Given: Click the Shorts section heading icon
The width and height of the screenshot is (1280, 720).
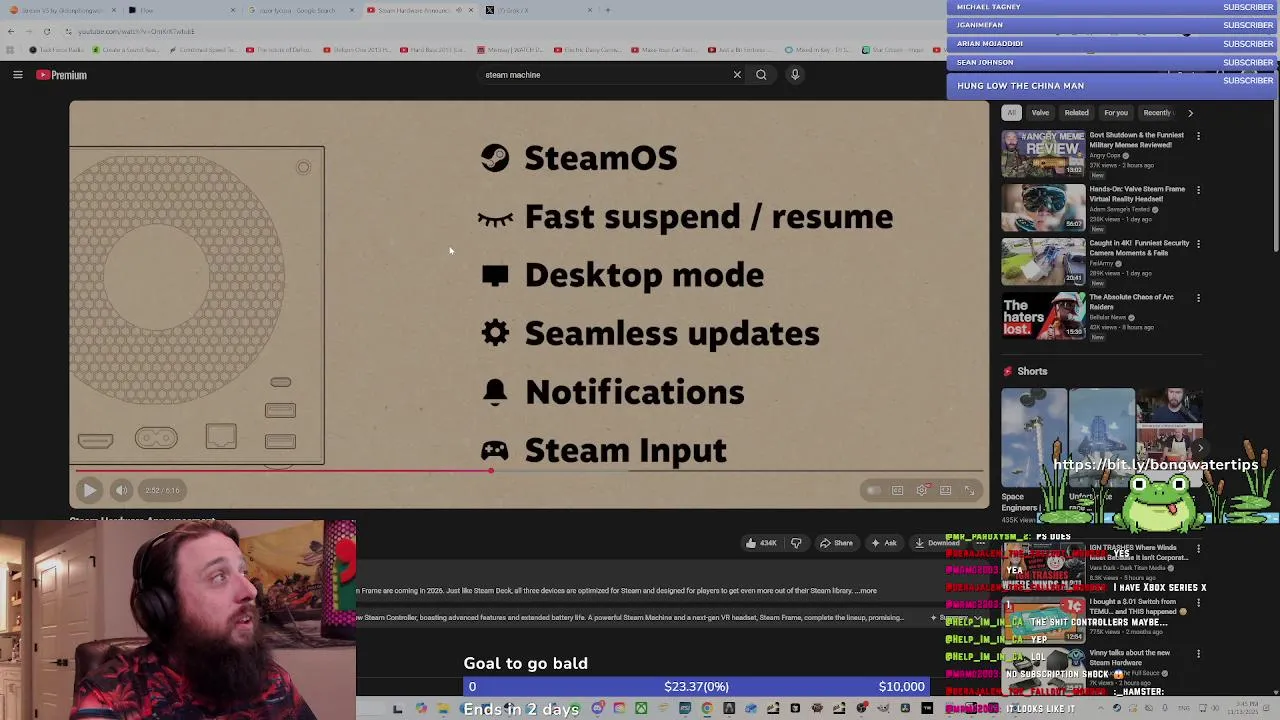Looking at the screenshot, I should [x=1008, y=371].
